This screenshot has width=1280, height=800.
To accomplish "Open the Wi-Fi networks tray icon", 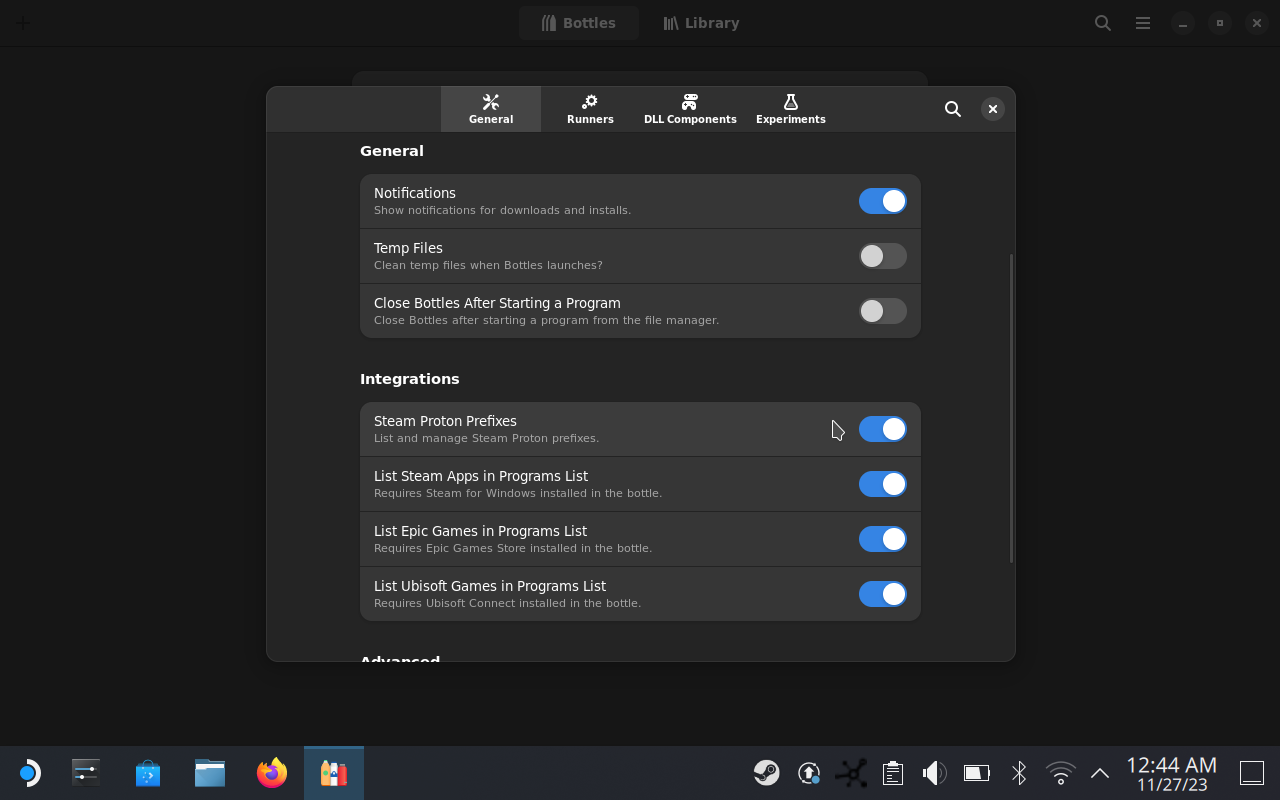I will coord(1060,773).
